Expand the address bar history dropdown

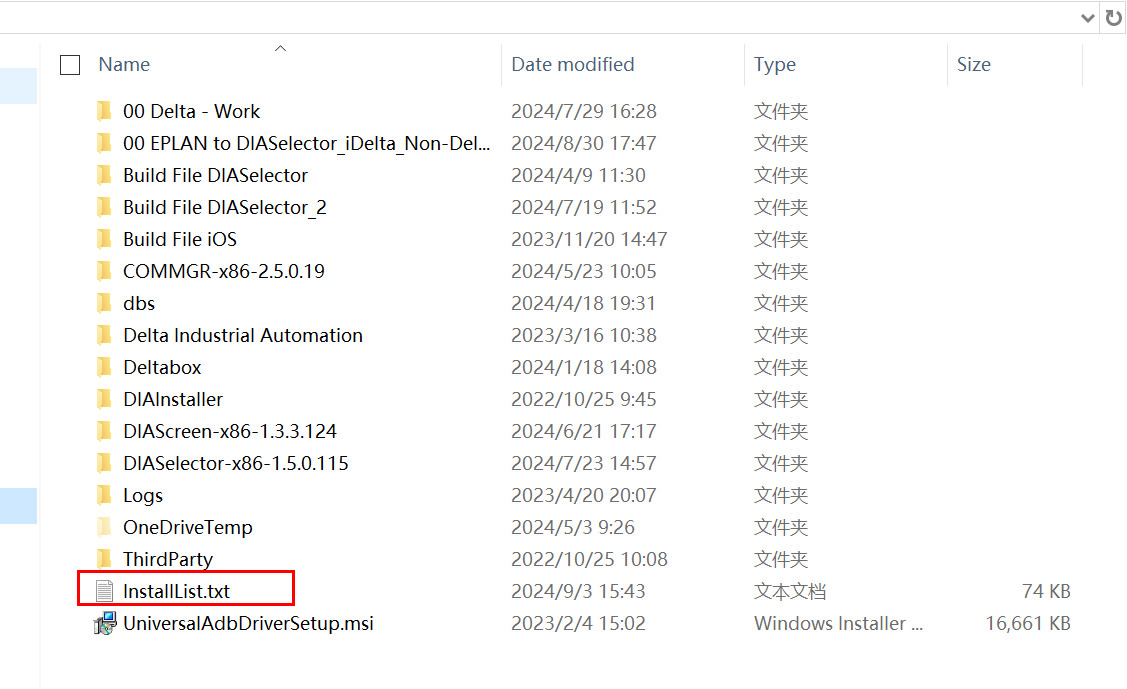click(x=1089, y=18)
